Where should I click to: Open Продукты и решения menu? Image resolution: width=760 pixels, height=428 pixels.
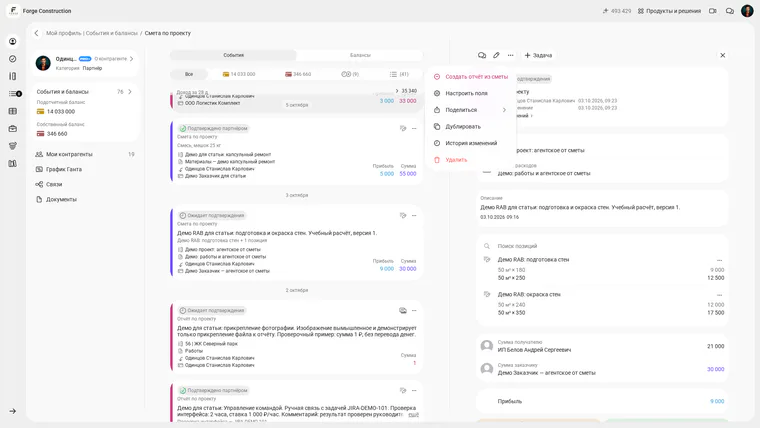[669, 11]
